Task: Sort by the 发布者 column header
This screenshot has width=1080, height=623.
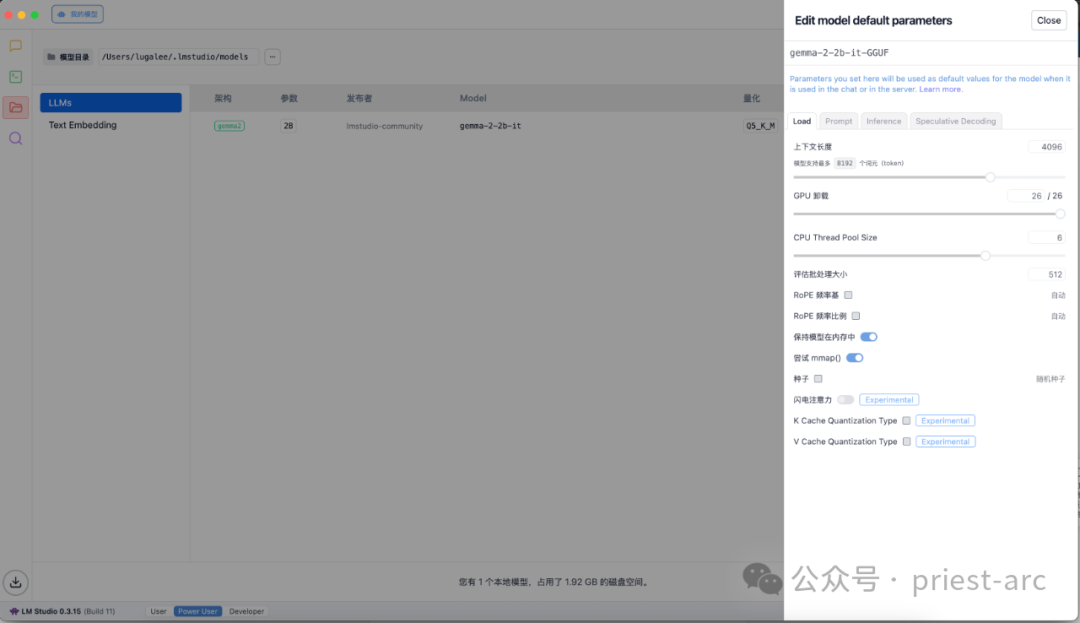Action: point(359,98)
